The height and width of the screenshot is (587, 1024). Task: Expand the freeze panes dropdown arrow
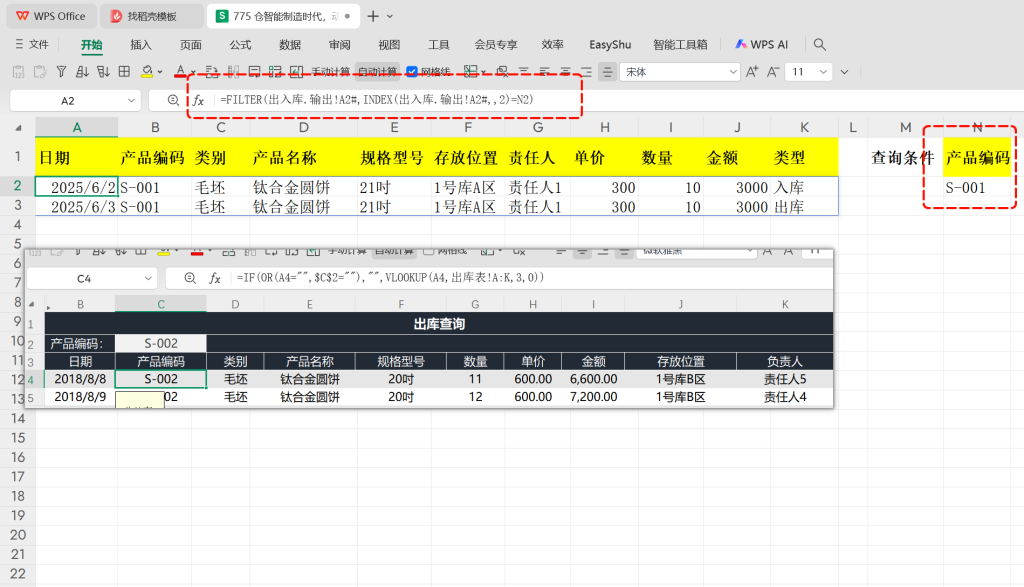tap(484, 72)
